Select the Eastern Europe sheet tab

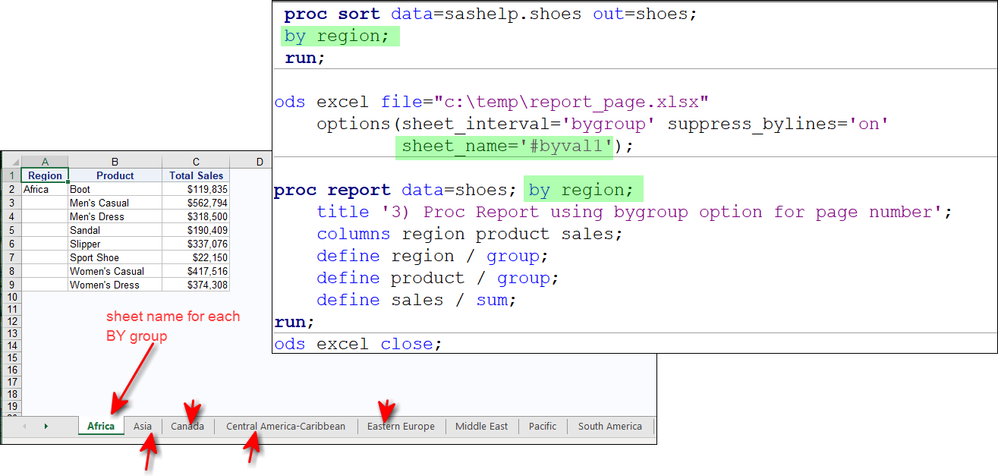click(x=401, y=426)
